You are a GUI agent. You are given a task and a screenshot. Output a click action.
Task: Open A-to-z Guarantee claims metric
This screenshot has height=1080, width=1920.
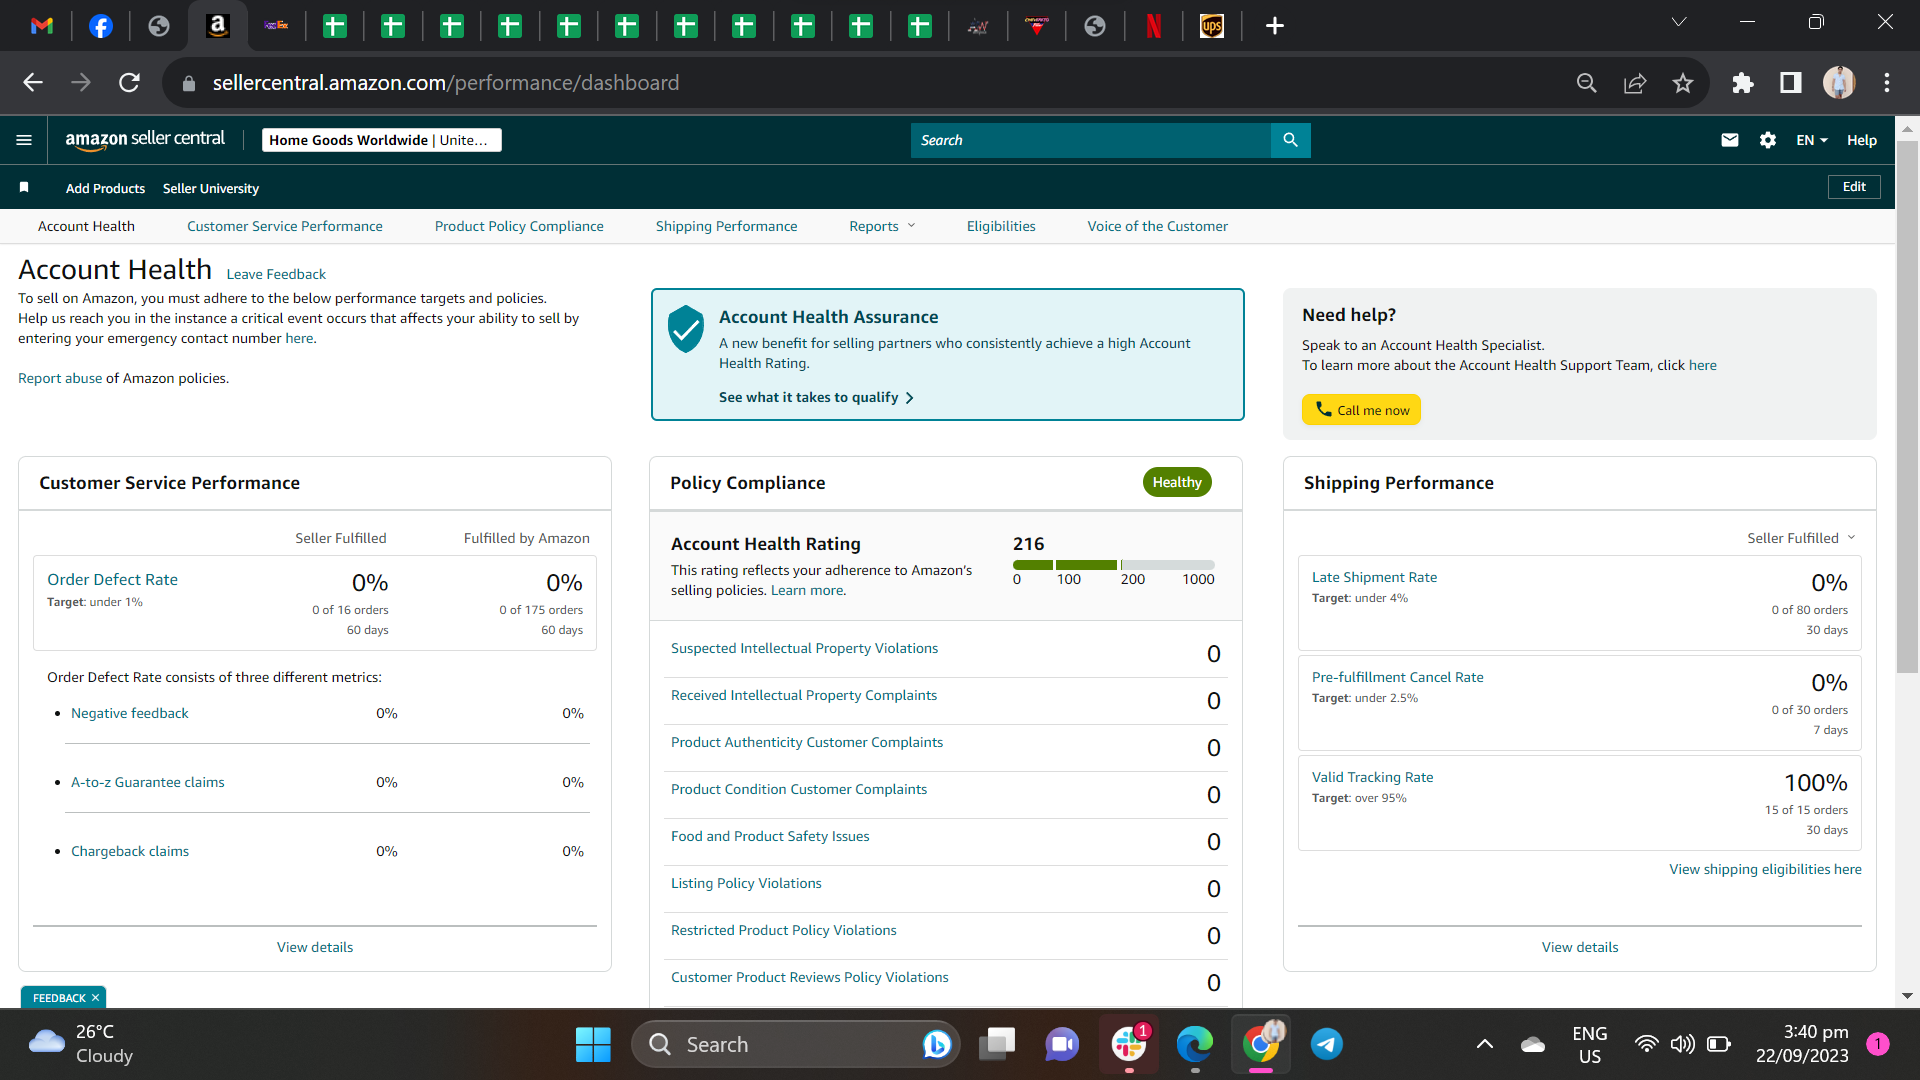coord(148,782)
